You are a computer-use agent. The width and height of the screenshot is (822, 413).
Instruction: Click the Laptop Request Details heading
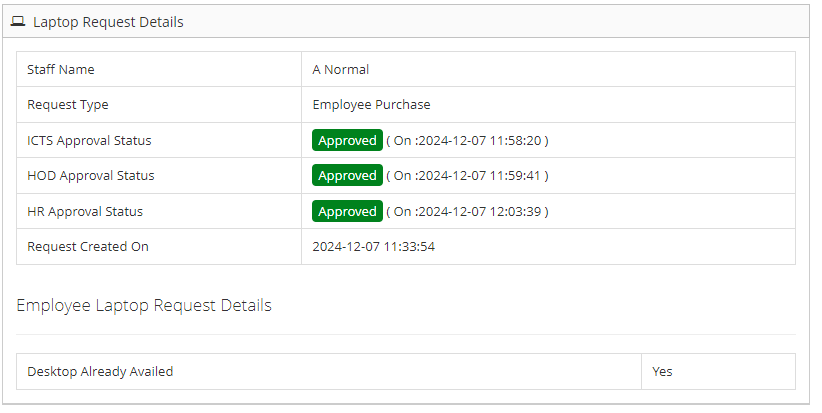click(108, 22)
